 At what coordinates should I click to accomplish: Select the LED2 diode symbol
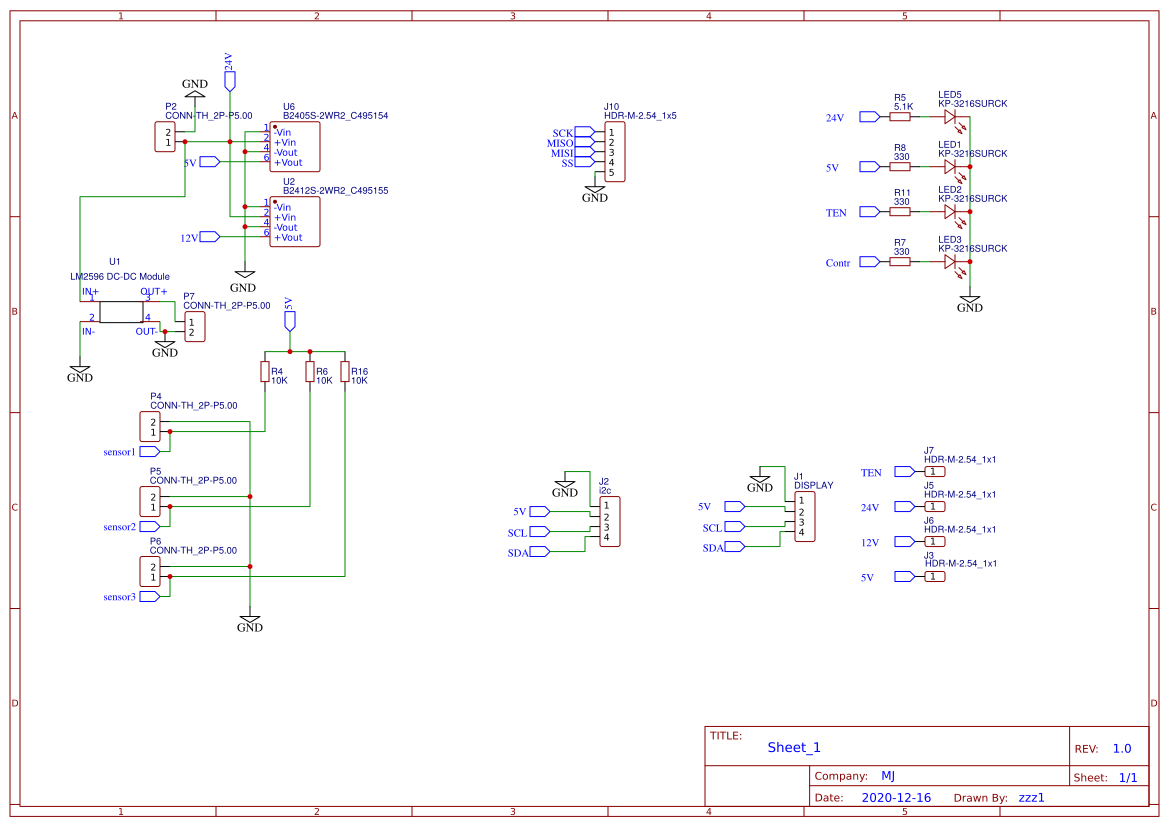[x=951, y=213]
